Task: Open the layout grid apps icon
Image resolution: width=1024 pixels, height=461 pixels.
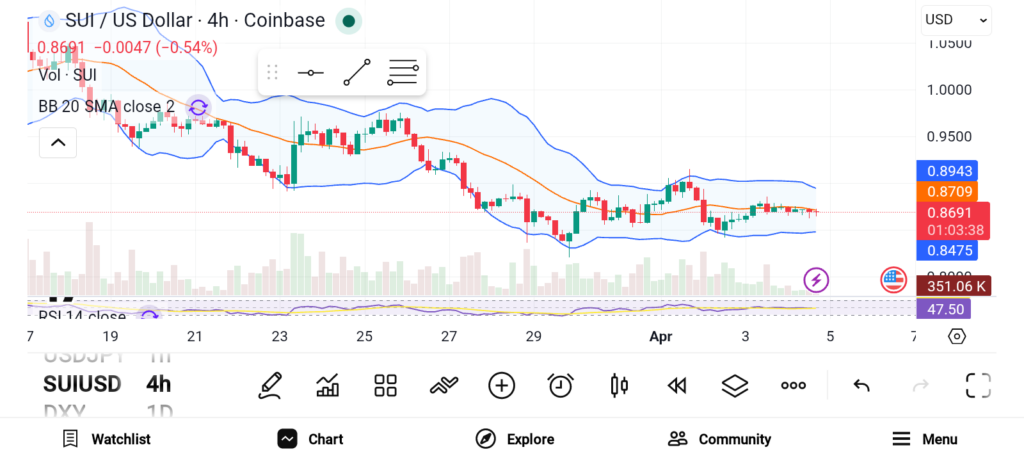Action: pyautogui.click(x=385, y=385)
